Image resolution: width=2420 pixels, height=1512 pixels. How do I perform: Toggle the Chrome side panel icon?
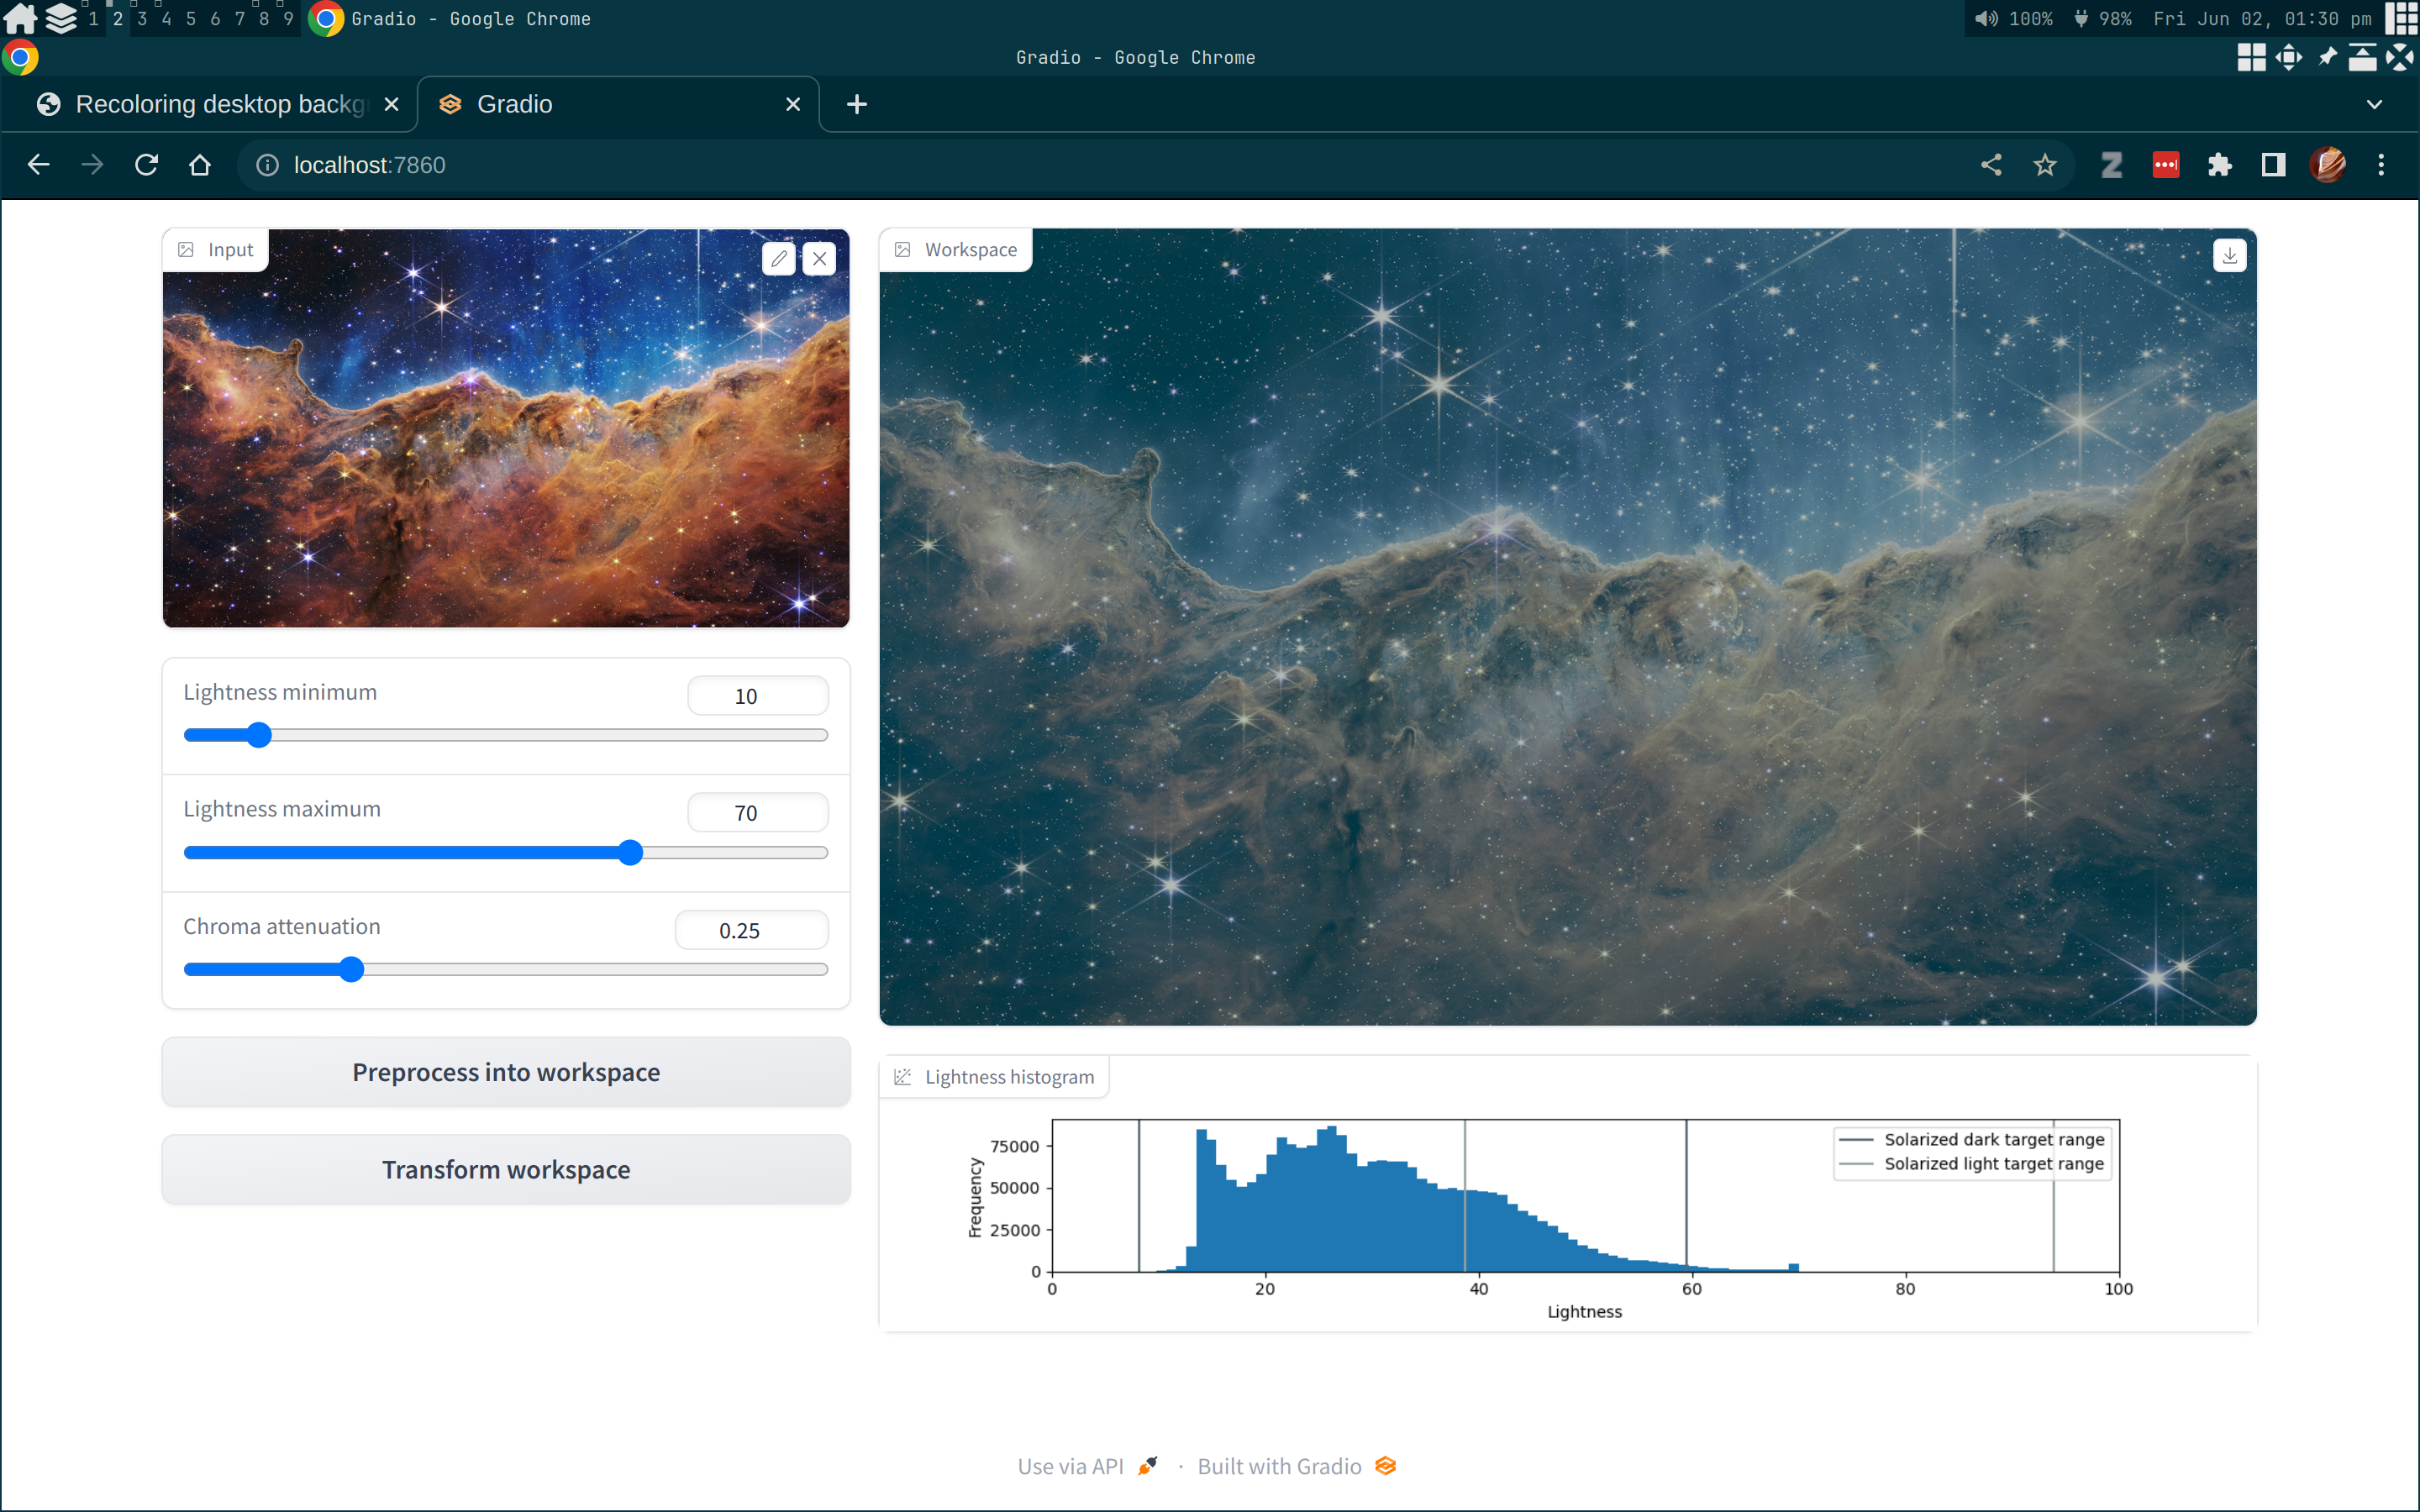point(2273,165)
